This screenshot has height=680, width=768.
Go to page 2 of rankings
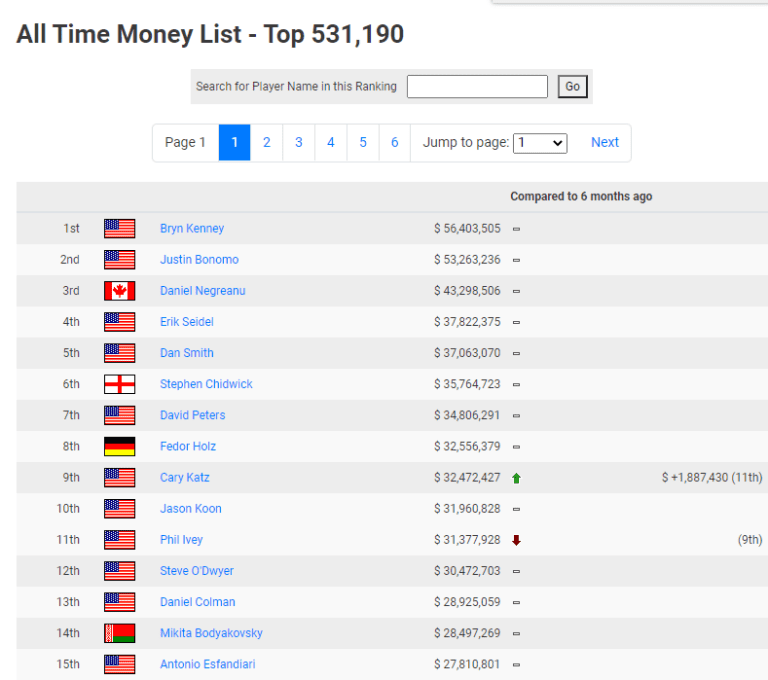click(x=266, y=142)
